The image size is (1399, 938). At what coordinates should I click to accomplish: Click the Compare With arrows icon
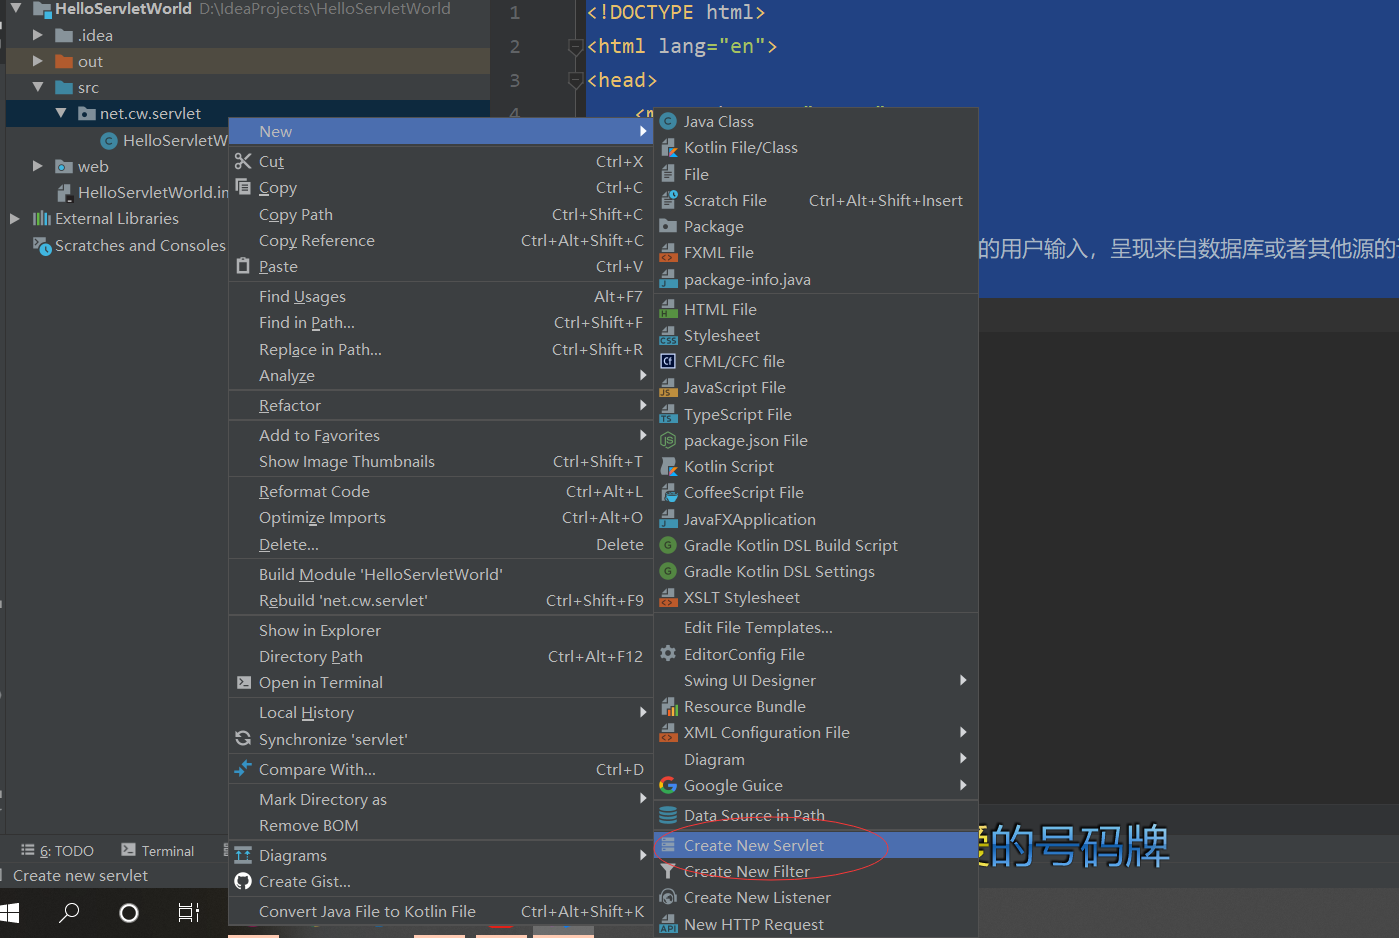point(243,768)
